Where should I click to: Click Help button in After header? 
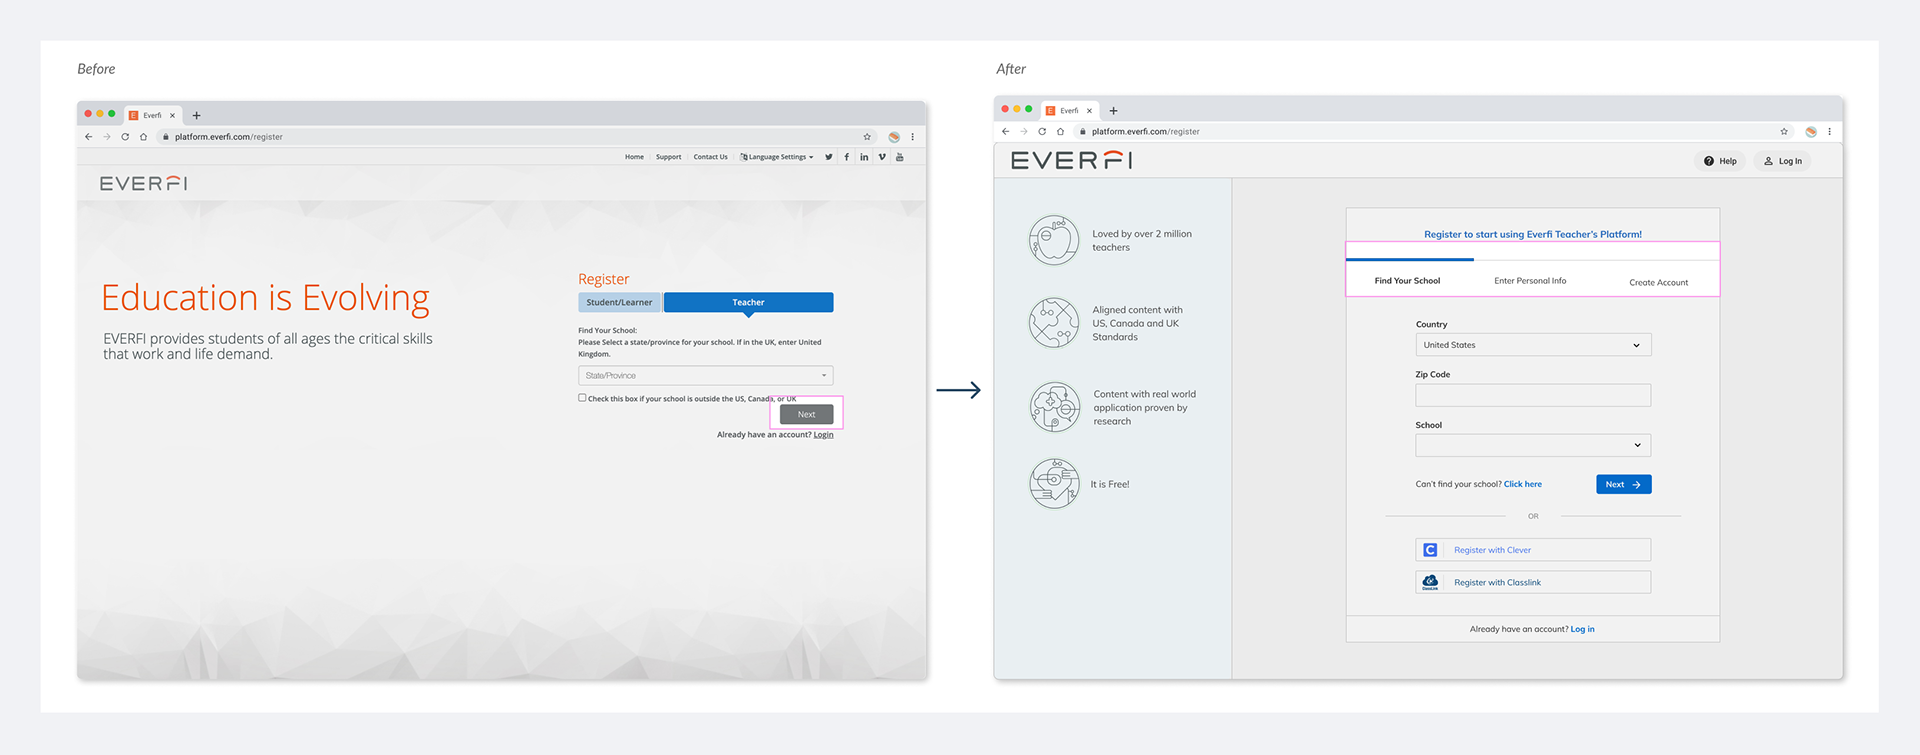(x=1720, y=161)
